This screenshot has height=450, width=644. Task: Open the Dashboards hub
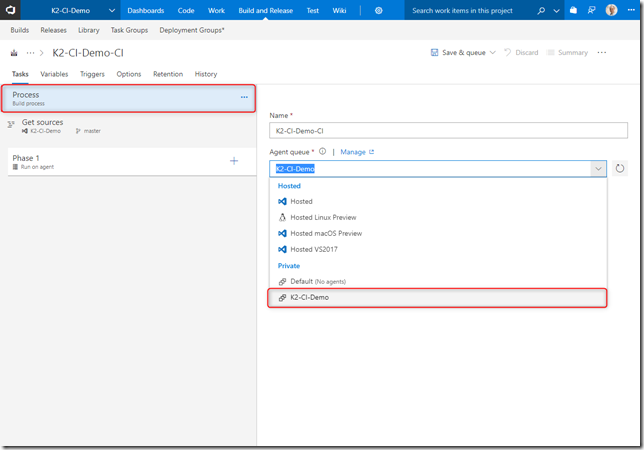click(x=145, y=11)
